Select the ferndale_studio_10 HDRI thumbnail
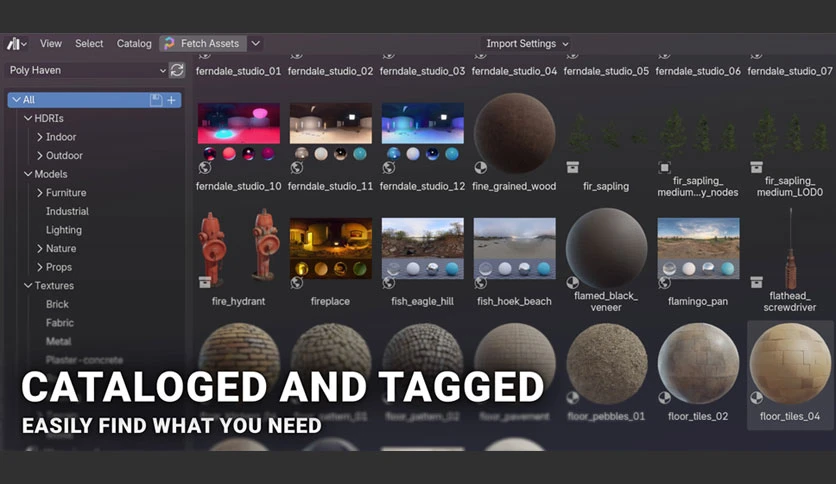Screen dimensions: 836x484 pyautogui.click(x=239, y=132)
